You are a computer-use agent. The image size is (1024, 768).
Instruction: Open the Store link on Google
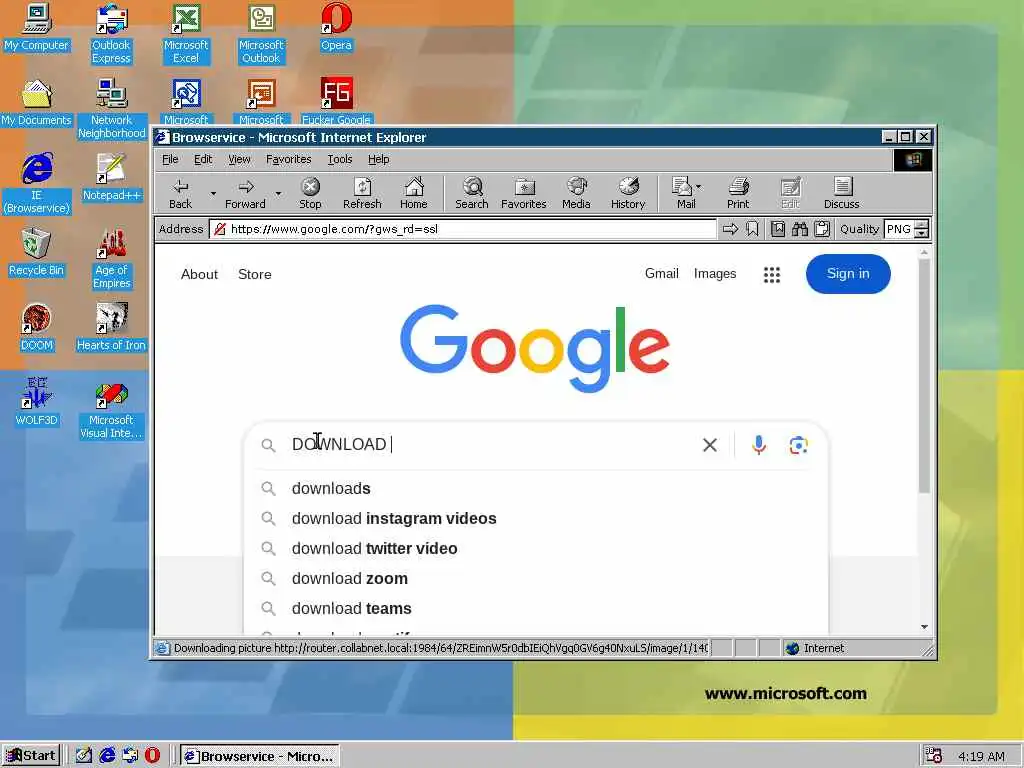(x=255, y=274)
